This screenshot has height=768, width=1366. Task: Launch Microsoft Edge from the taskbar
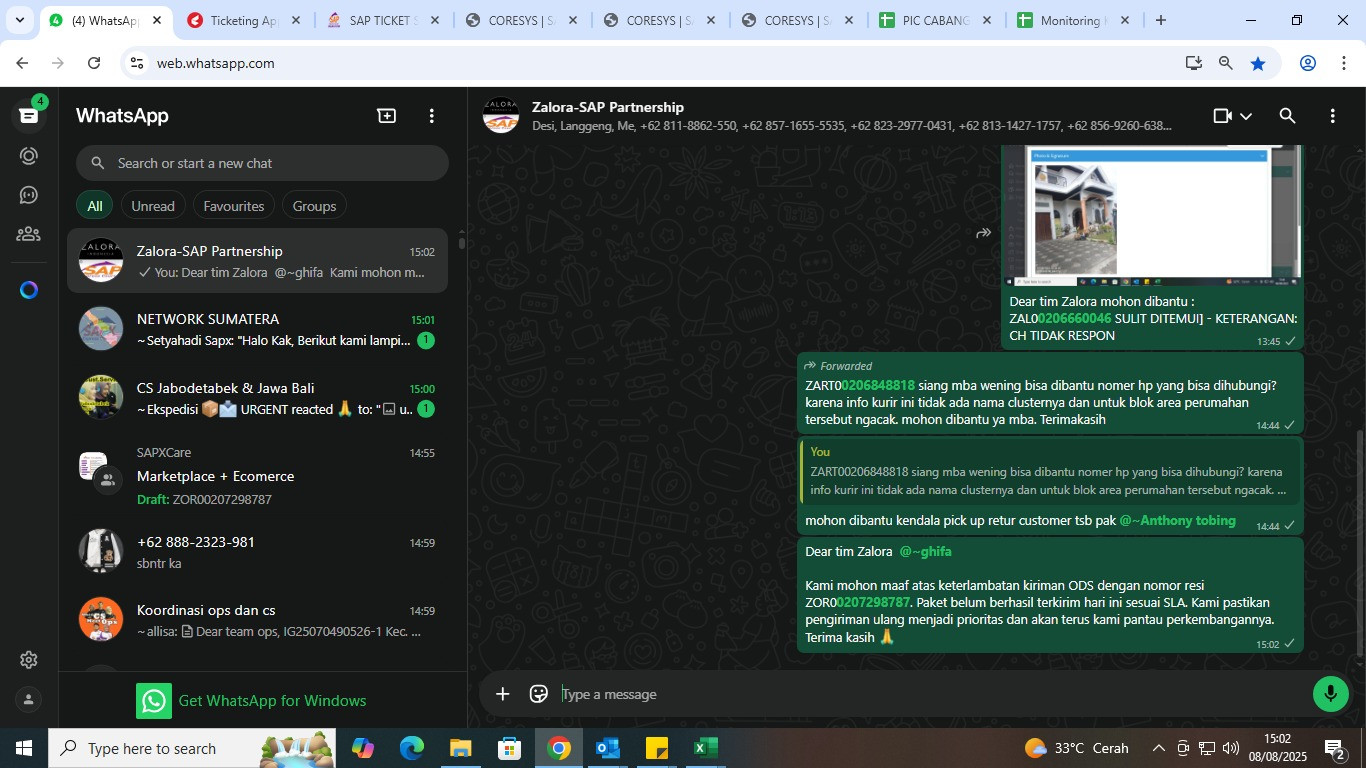pyautogui.click(x=412, y=748)
